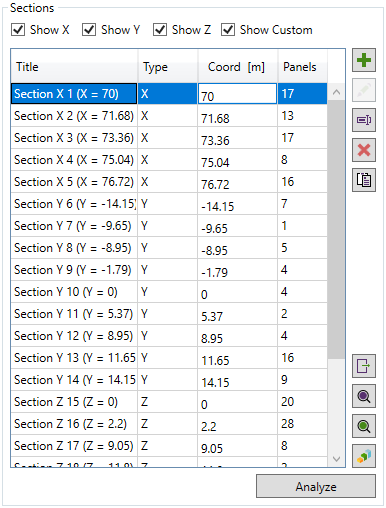Image resolution: width=386 pixels, height=508 pixels.
Task: Click the green plus add section icon
Action: (x=364, y=60)
